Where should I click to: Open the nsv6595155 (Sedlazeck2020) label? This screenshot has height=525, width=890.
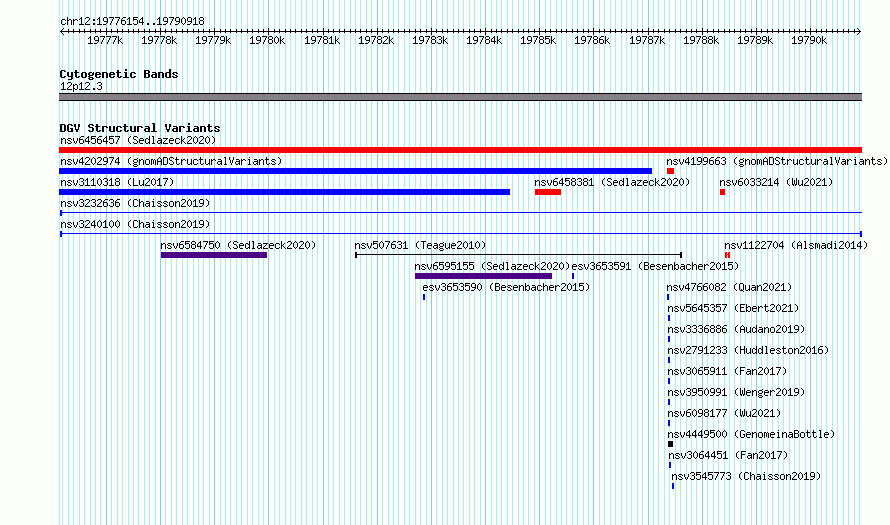point(492,266)
